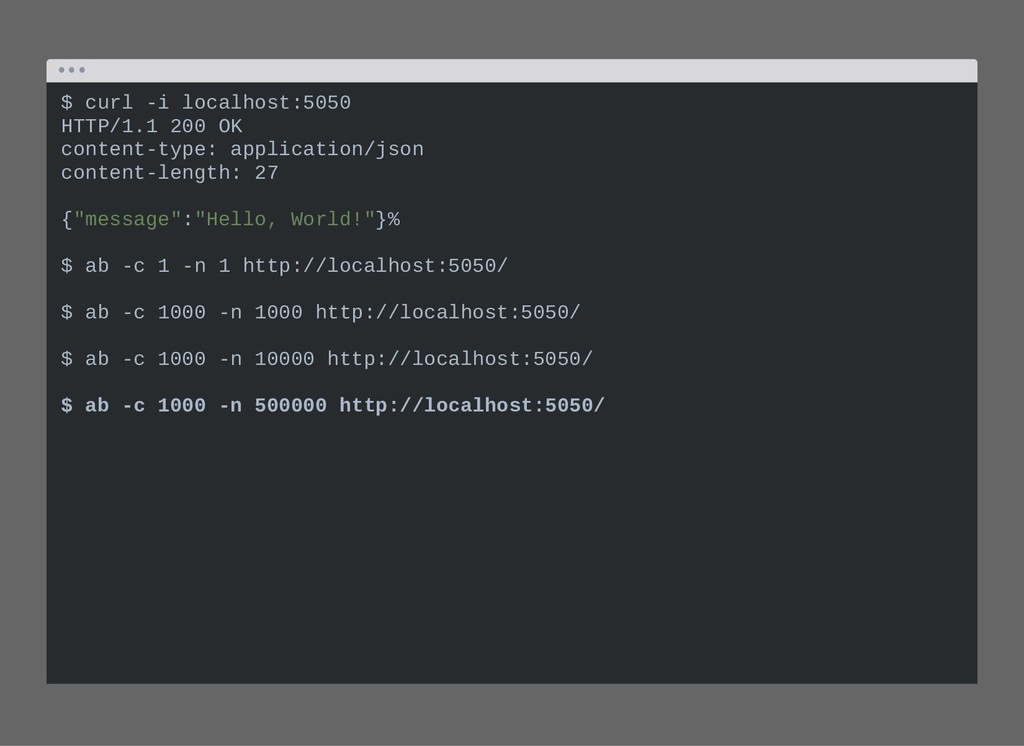This screenshot has width=1024, height=746.
Task: Click the middle dot in the window title bar
Action: pyautogui.click(x=72, y=70)
